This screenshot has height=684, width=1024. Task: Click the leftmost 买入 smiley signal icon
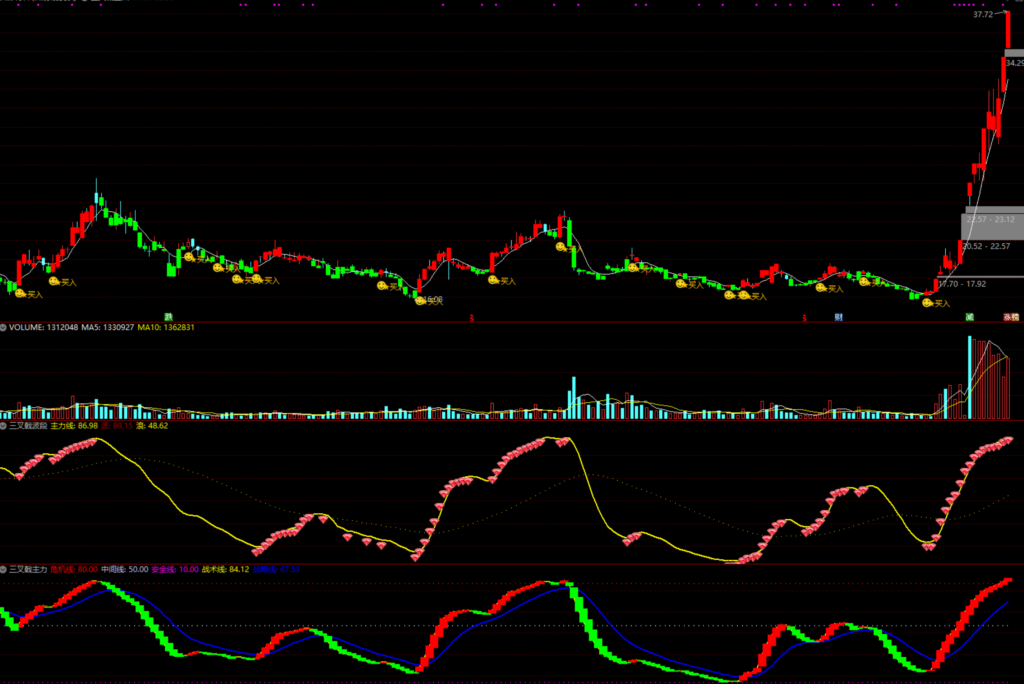[20, 294]
